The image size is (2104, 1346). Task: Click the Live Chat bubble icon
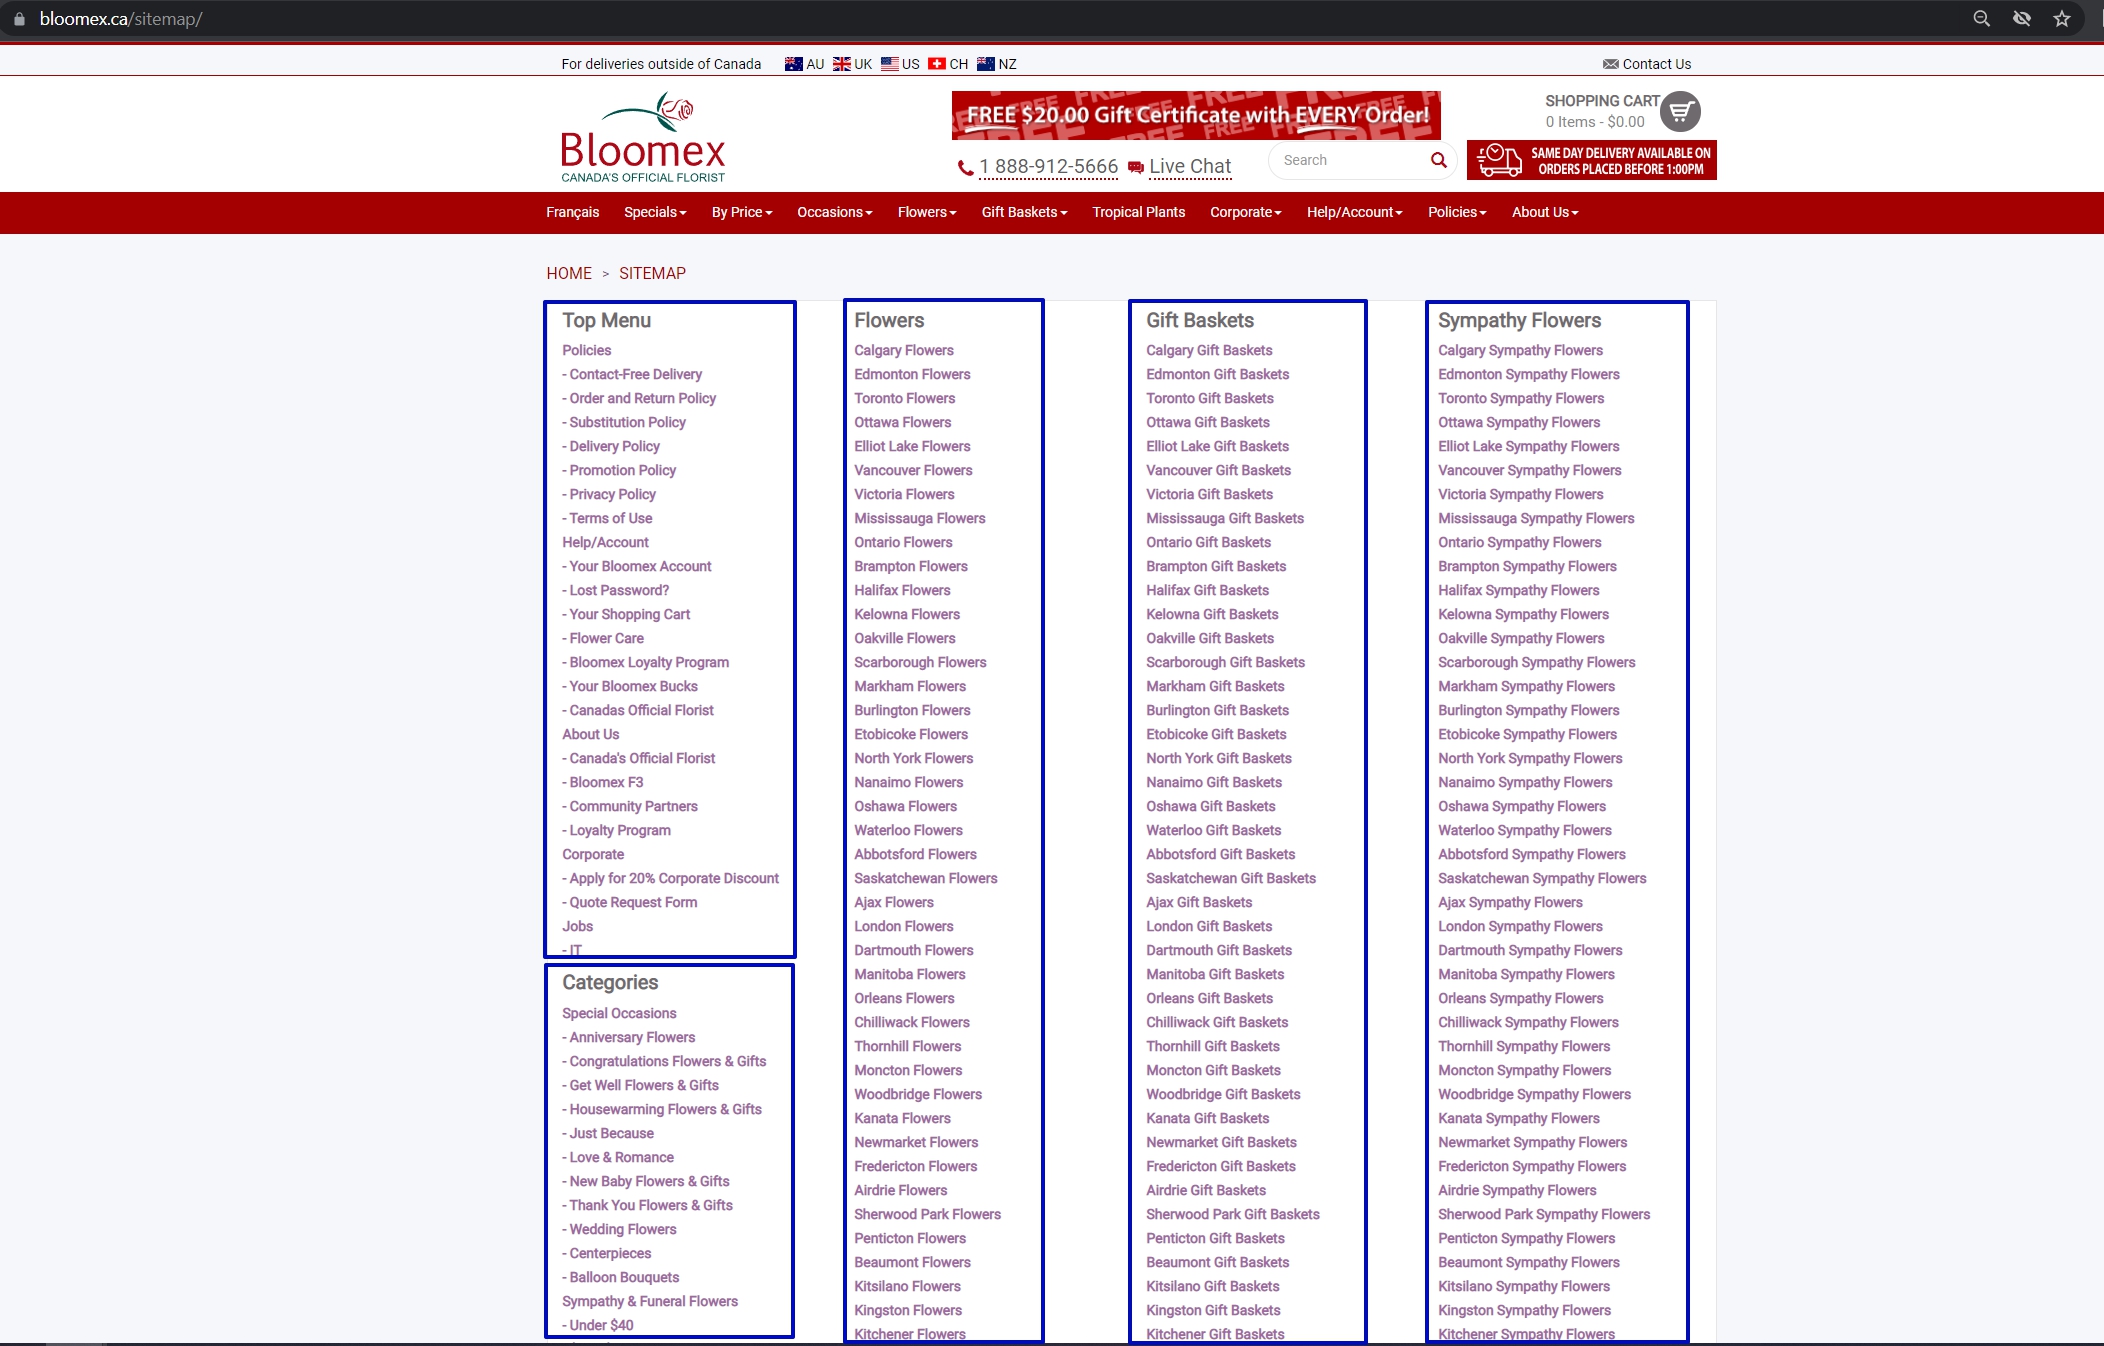1136,168
